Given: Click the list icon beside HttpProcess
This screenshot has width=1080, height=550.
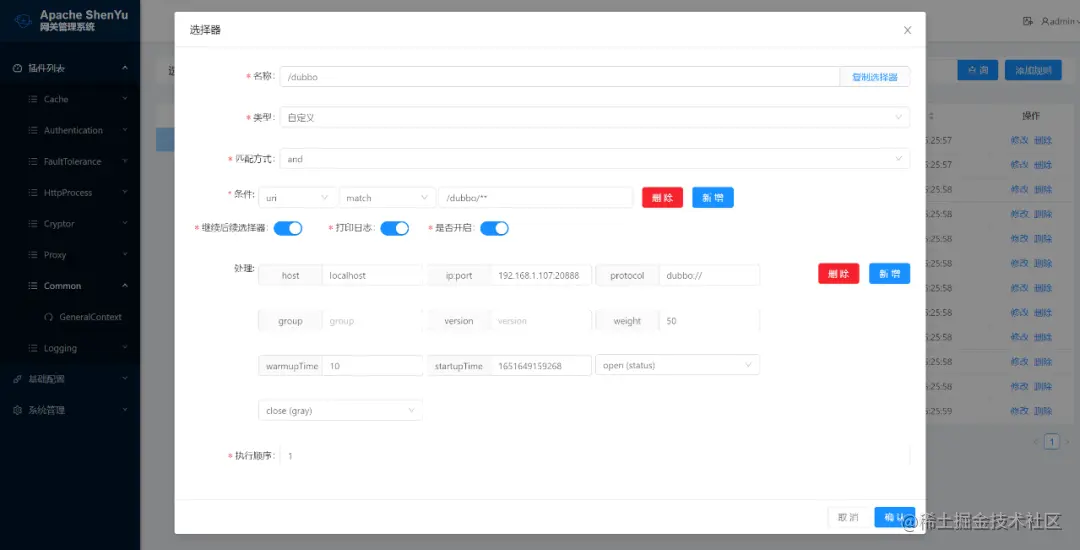Looking at the screenshot, I should 32,193.
